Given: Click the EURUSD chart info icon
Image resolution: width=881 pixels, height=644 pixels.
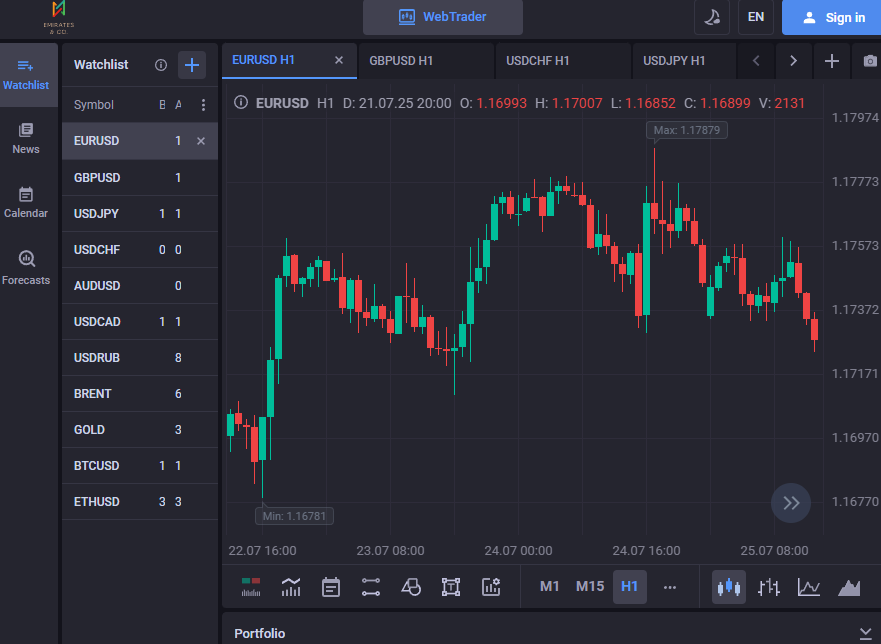Looking at the screenshot, I should (x=240, y=103).
